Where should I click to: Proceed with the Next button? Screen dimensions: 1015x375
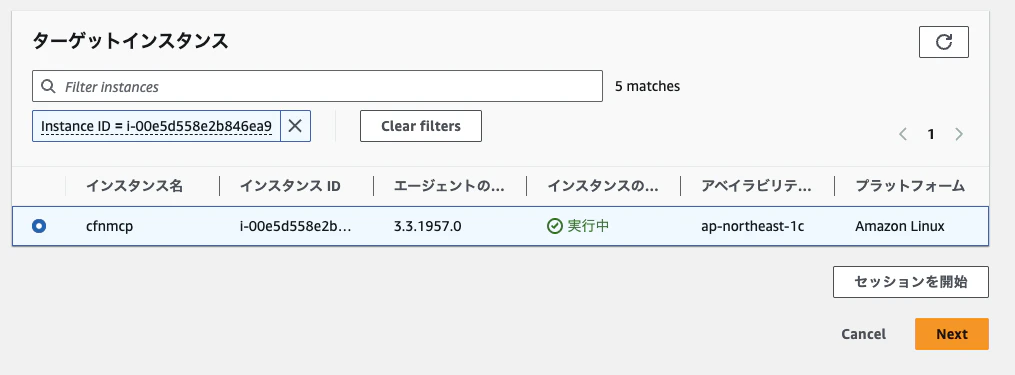tap(952, 334)
